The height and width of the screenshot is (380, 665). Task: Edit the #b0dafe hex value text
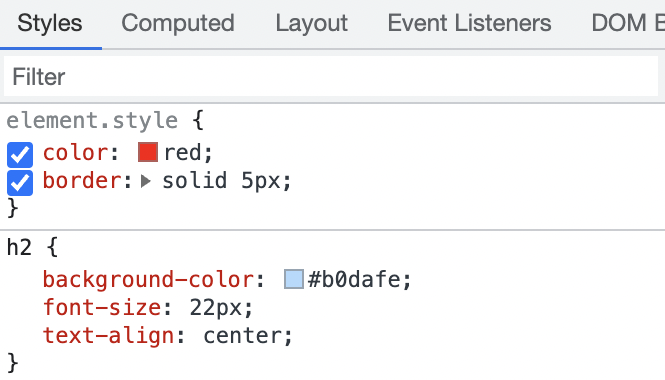(x=354, y=279)
